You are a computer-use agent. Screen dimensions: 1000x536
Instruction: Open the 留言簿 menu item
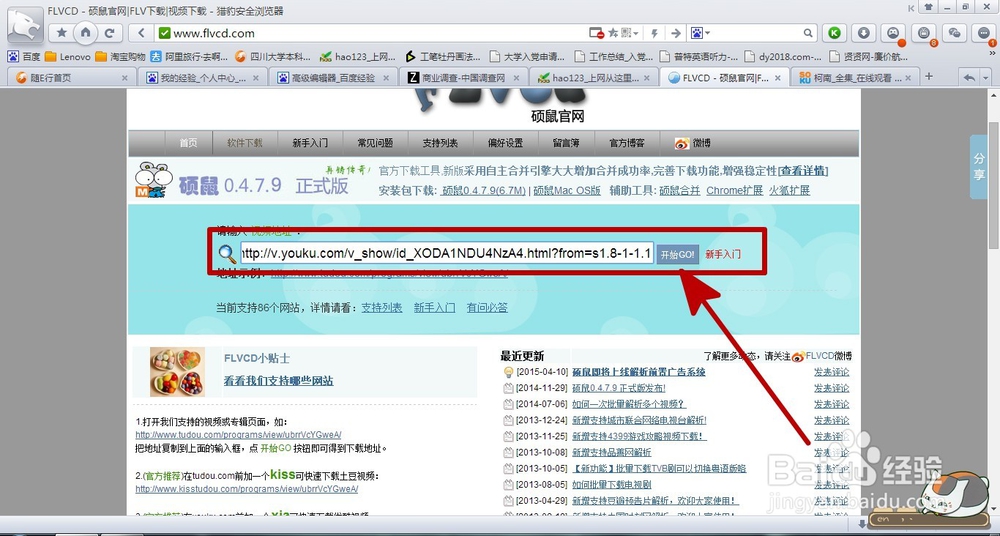[566, 143]
